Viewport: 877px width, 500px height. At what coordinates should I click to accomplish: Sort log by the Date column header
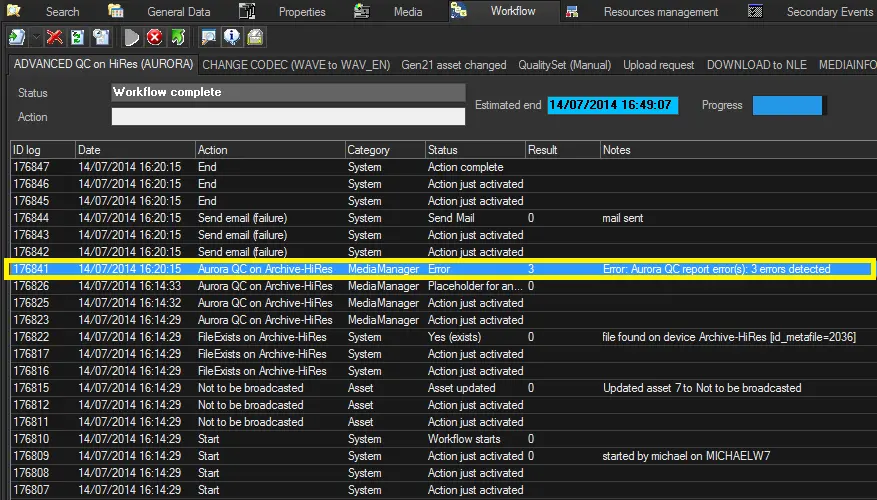pyautogui.click(x=134, y=150)
